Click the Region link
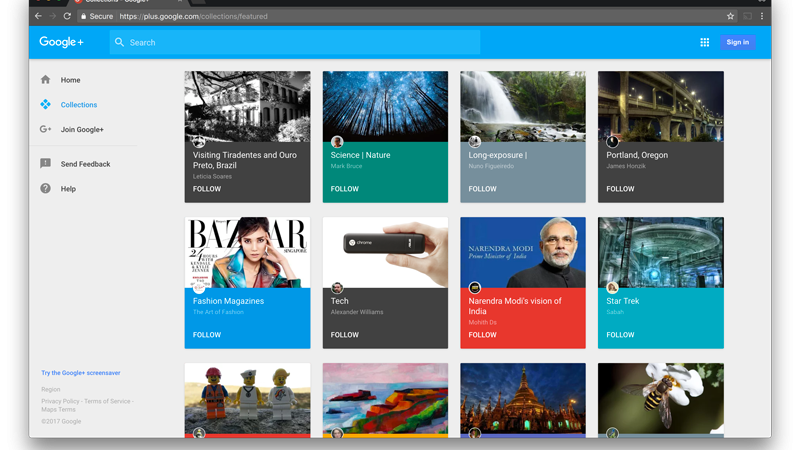 pos(51,389)
